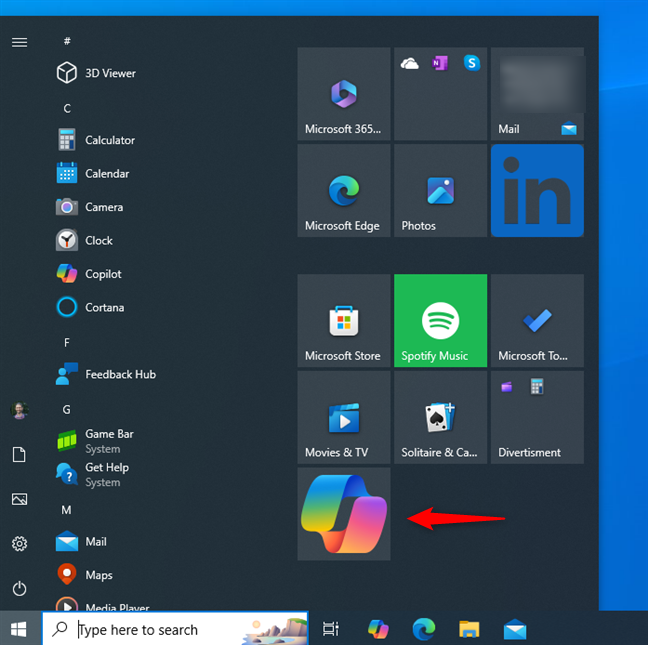The width and height of the screenshot is (648, 645).
Task: Open Calculator from the app list
Action: 110,140
